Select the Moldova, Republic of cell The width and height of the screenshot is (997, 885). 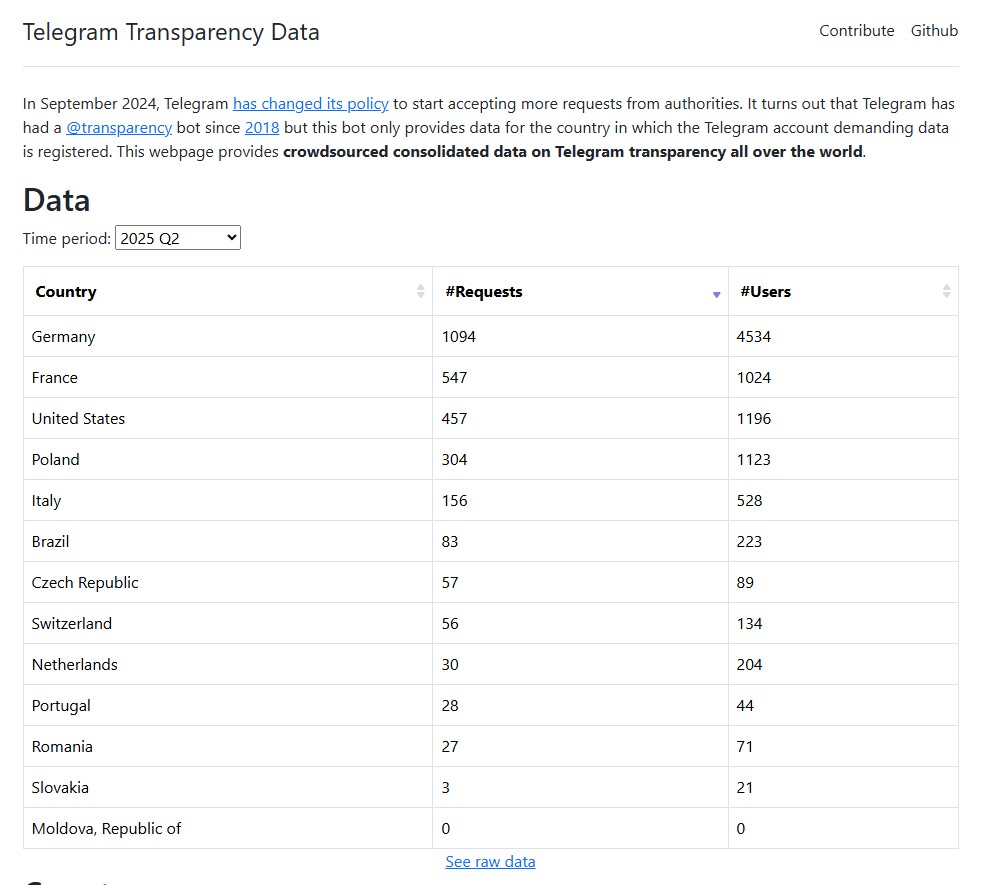coord(106,829)
